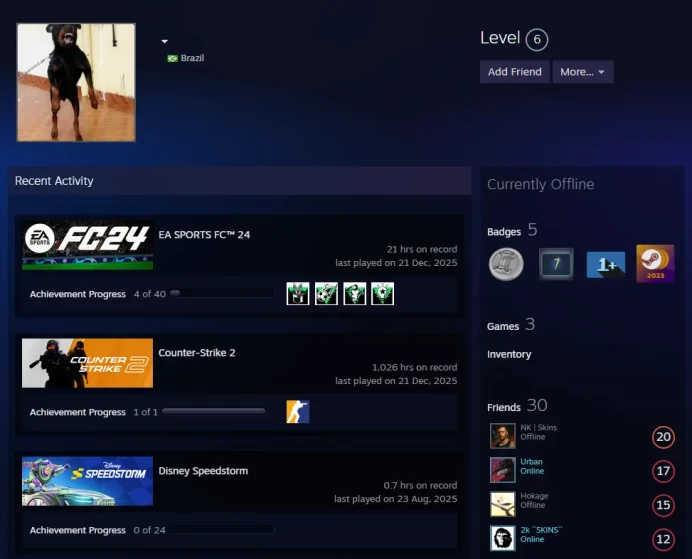
Task: Click Hokage friend avatar
Action: click(503, 504)
